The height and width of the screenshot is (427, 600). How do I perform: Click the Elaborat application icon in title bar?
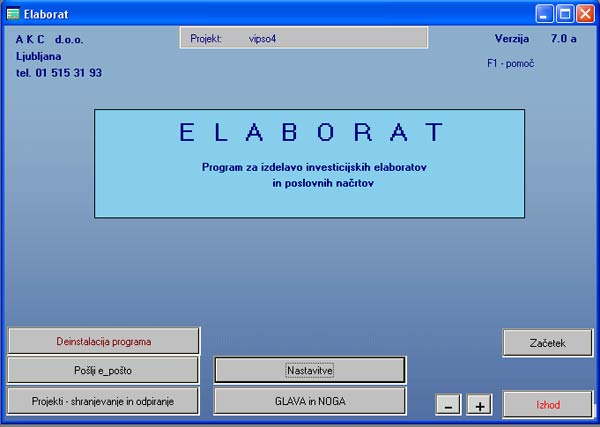[13, 13]
